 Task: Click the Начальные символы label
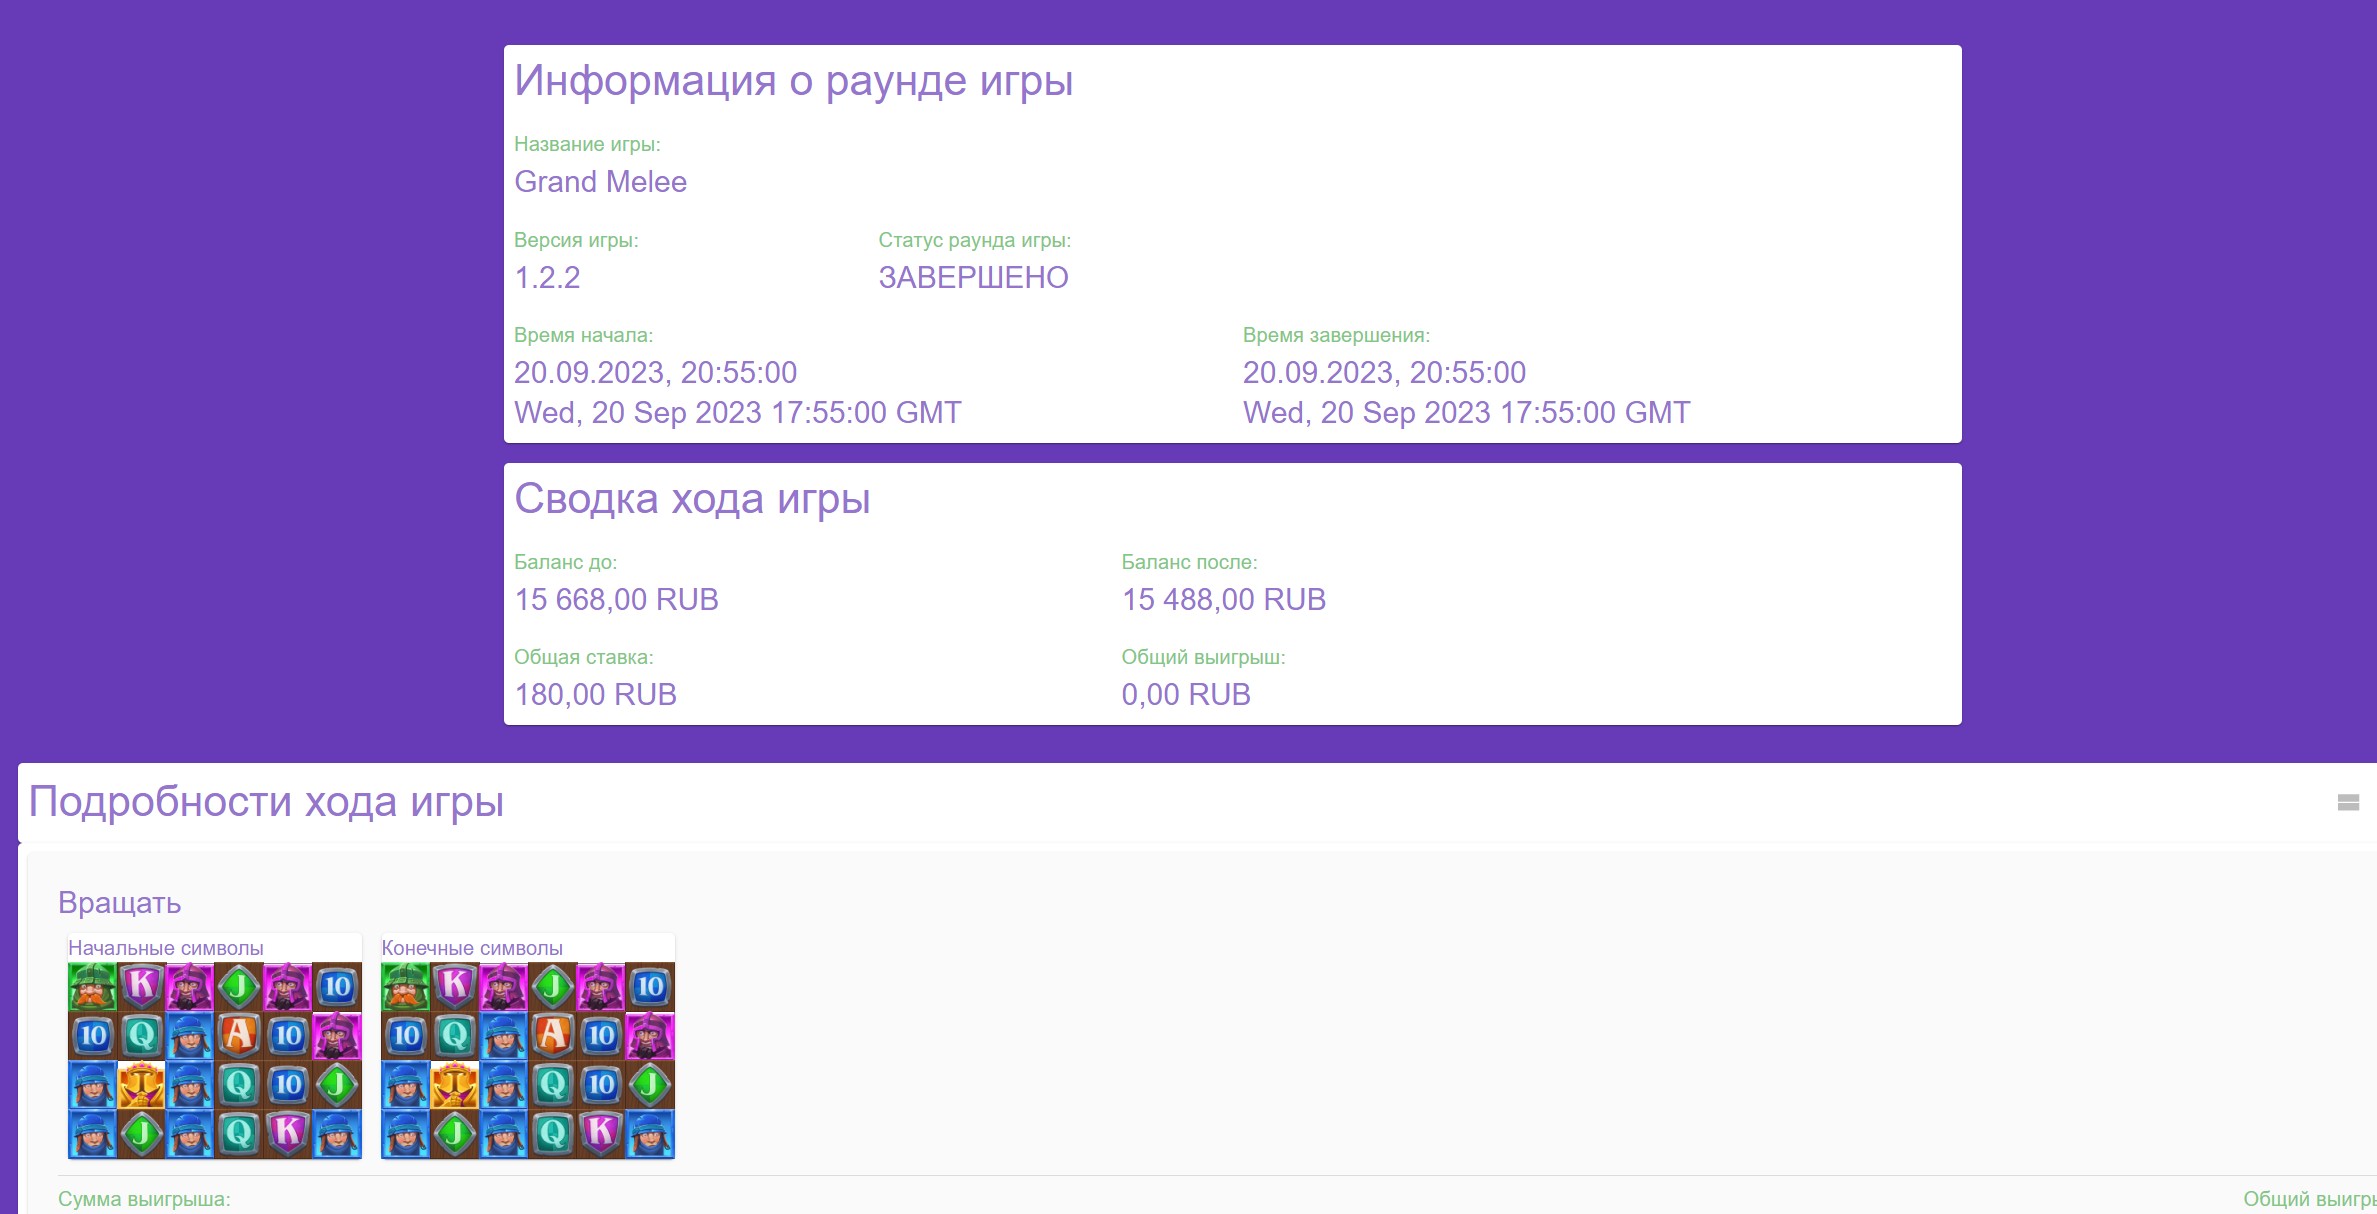click(166, 947)
